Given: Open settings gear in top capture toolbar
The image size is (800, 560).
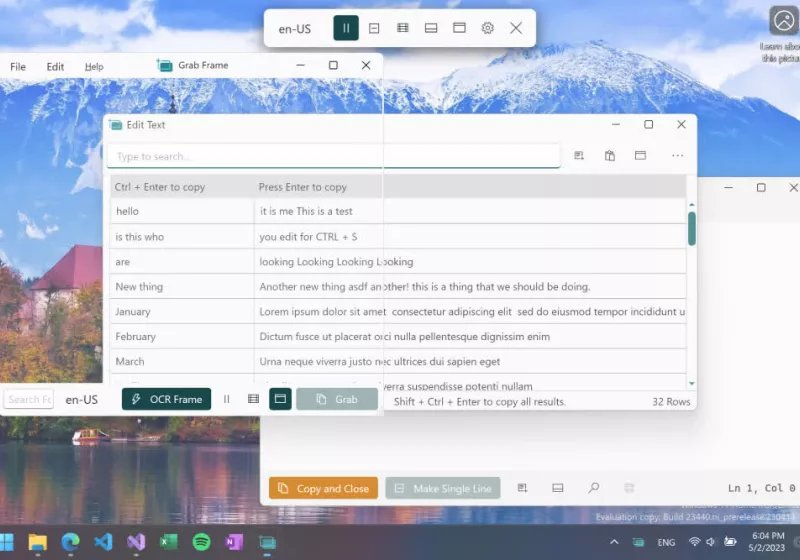Looking at the screenshot, I should coord(487,28).
